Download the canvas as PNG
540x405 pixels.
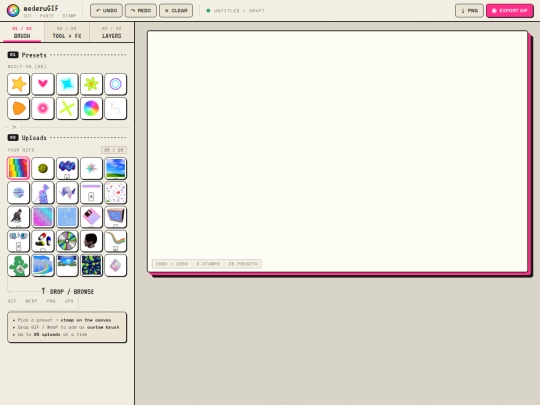[x=469, y=11]
